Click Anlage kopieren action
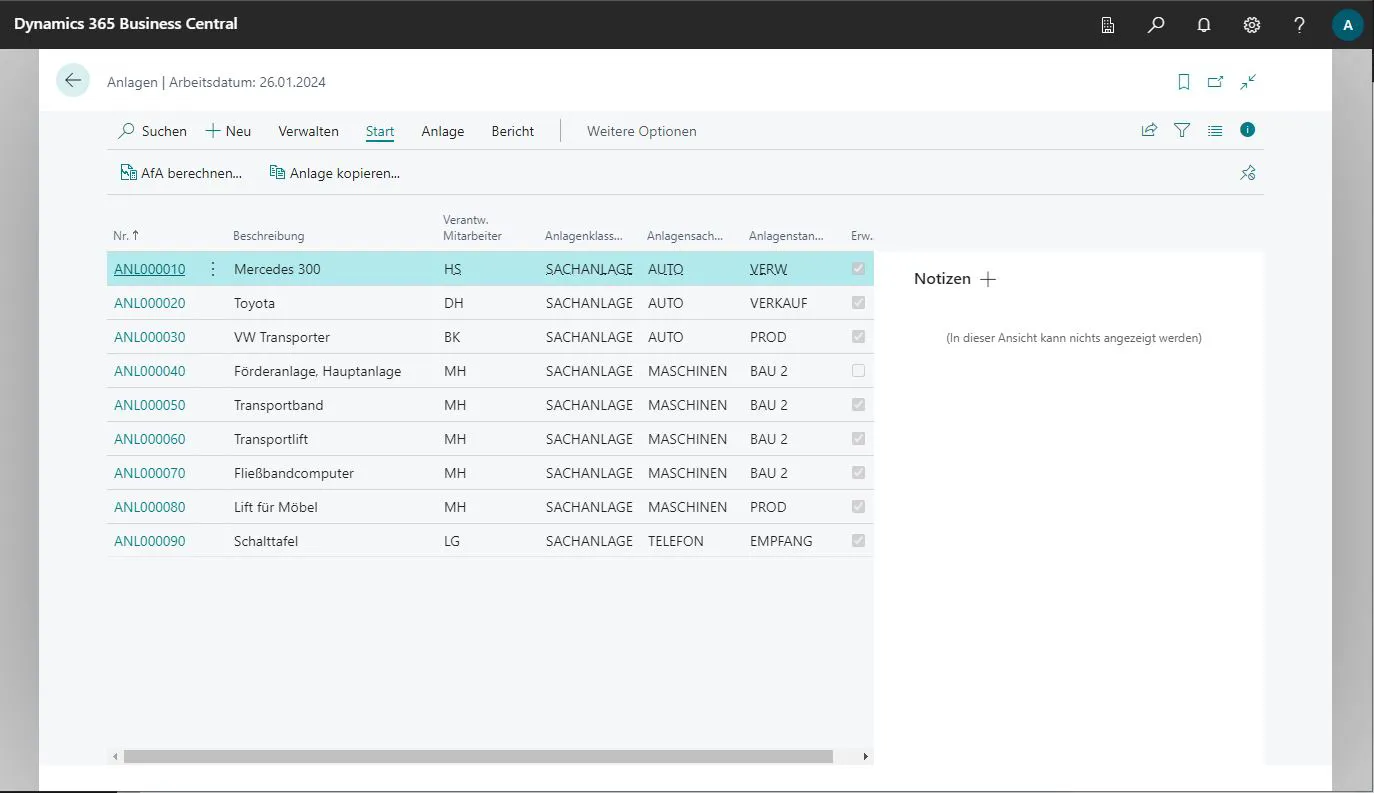Screen dimensions: 1374x793 (335, 173)
